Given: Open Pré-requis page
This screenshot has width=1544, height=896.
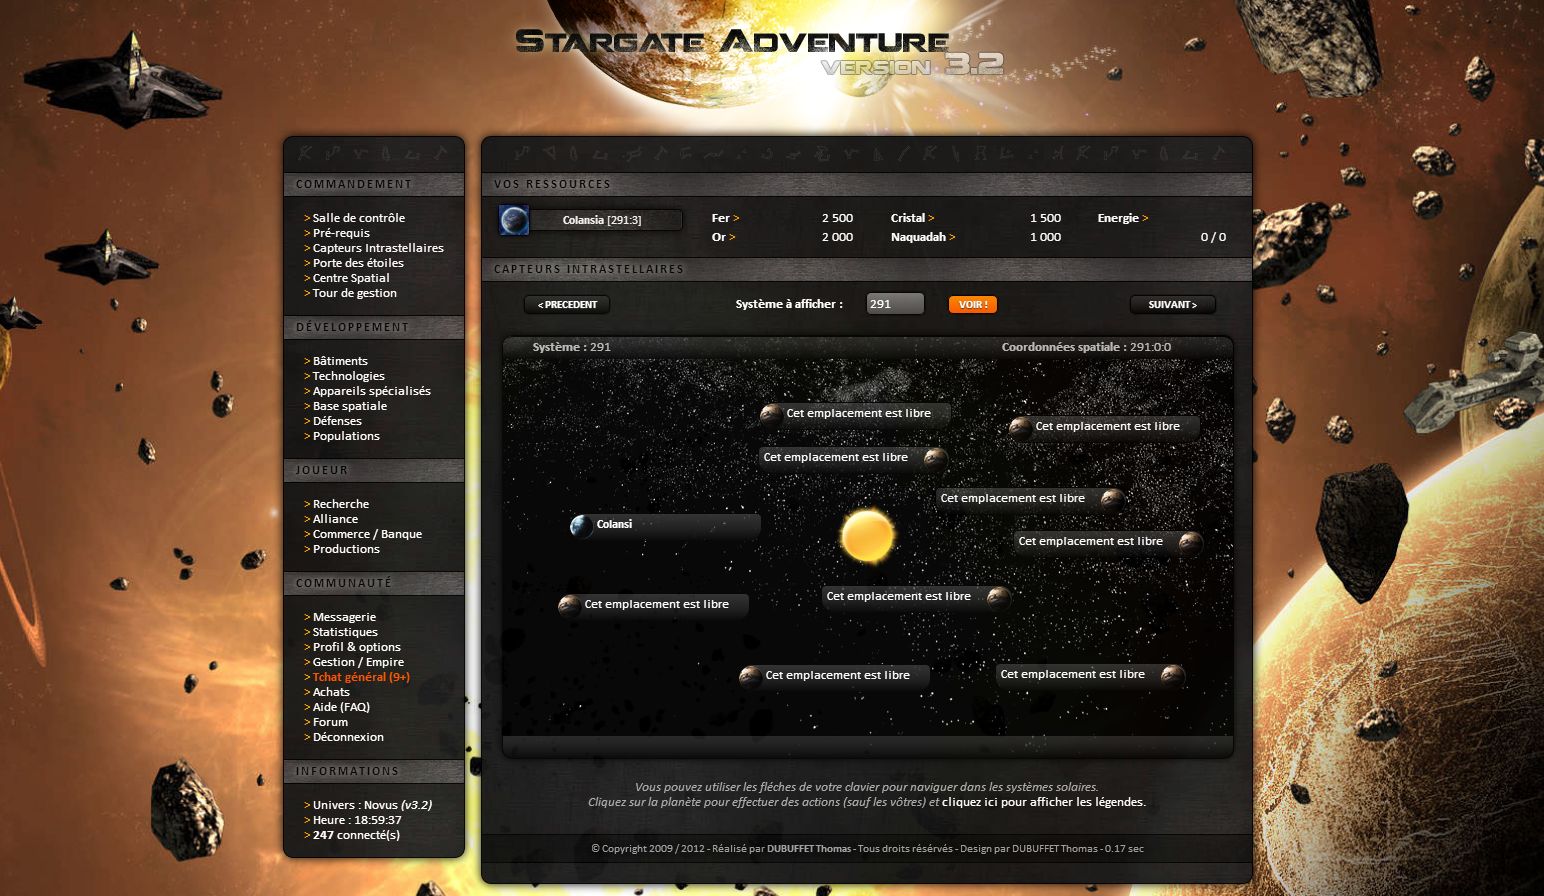Looking at the screenshot, I should pyautogui.click(x=340, y=233).
